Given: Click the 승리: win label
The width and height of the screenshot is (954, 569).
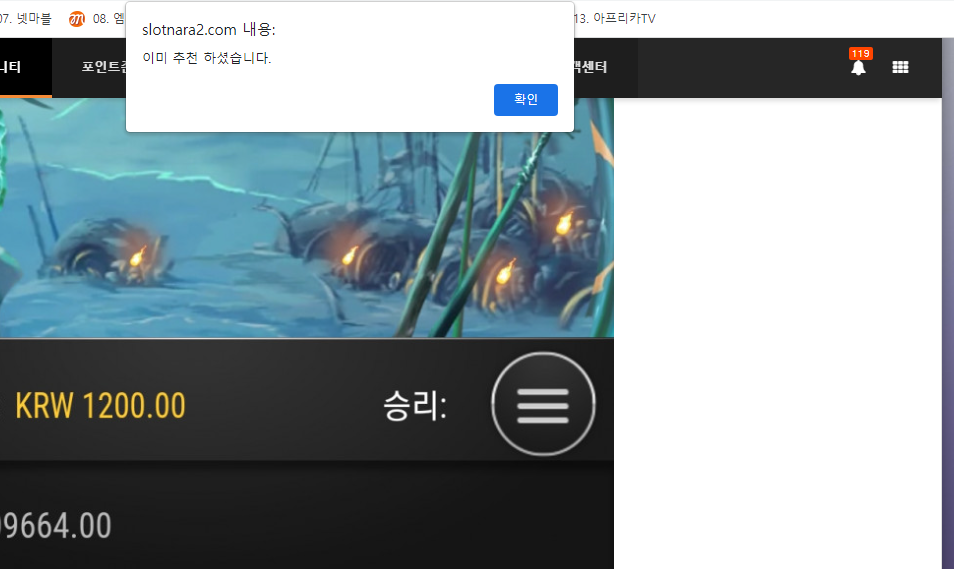Looking at the screenshot, I should click(415, 406).
